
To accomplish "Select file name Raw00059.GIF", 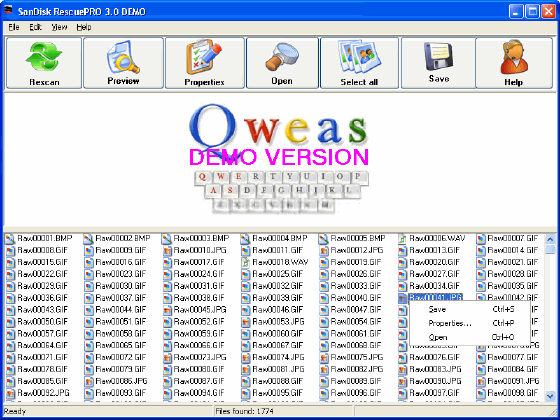I will [199, 334].
